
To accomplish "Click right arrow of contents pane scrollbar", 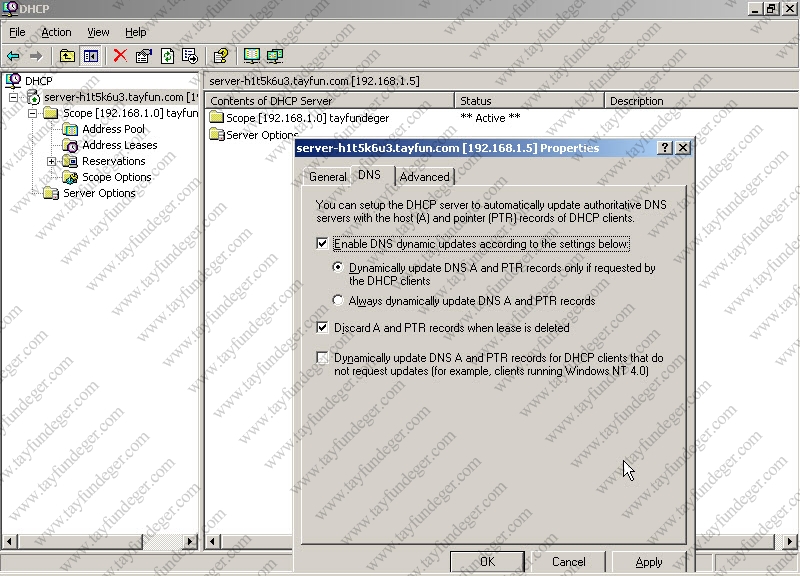I will click(789, 541).
